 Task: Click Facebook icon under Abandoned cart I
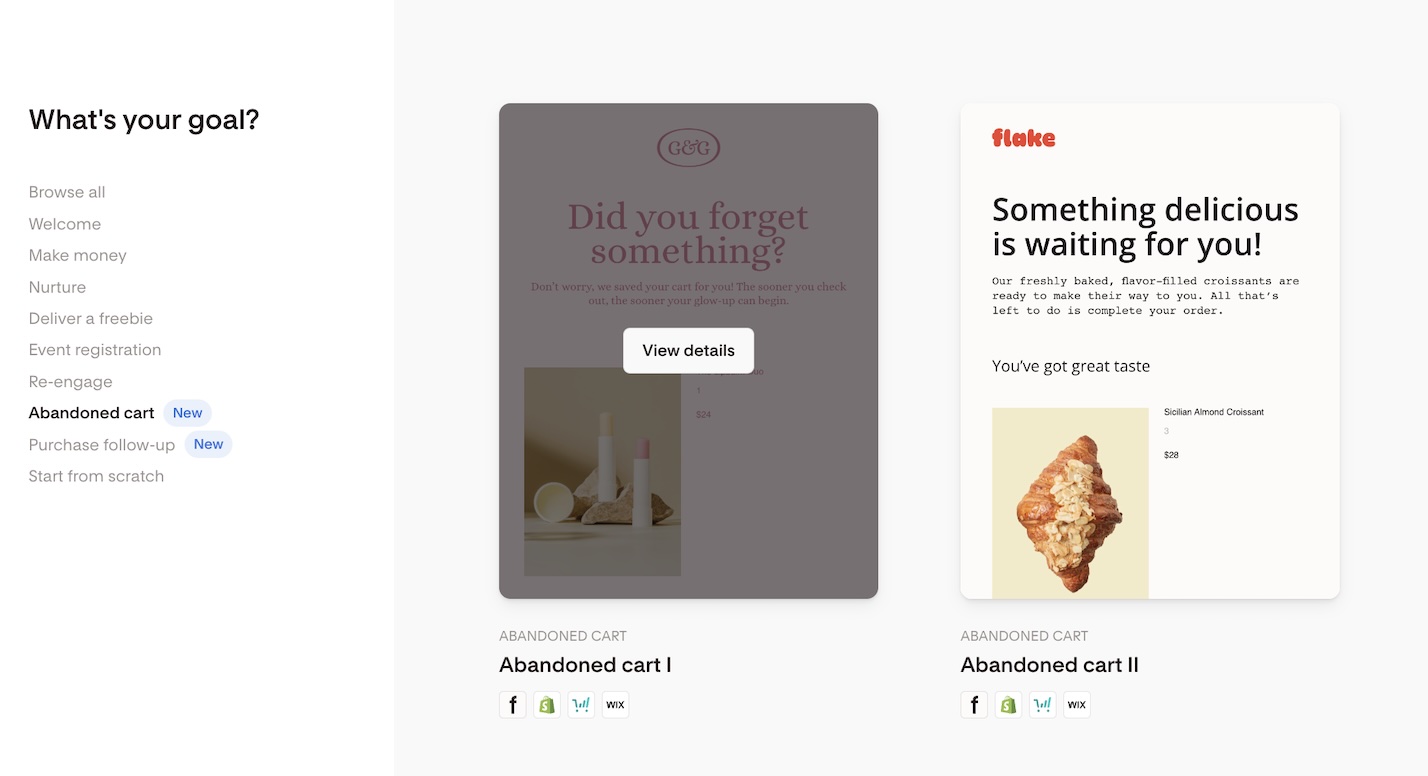click(513, 705)
